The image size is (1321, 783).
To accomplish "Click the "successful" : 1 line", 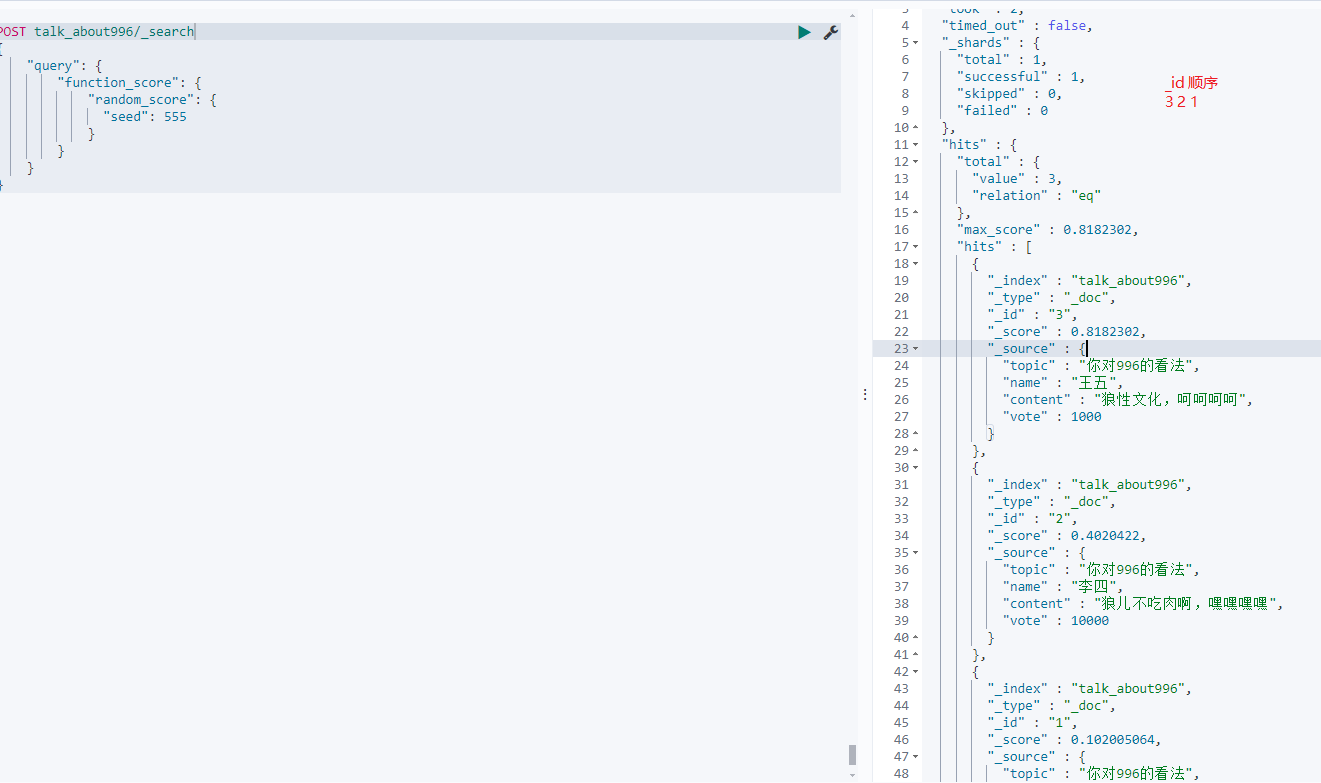I will [x=1021, y=77].
